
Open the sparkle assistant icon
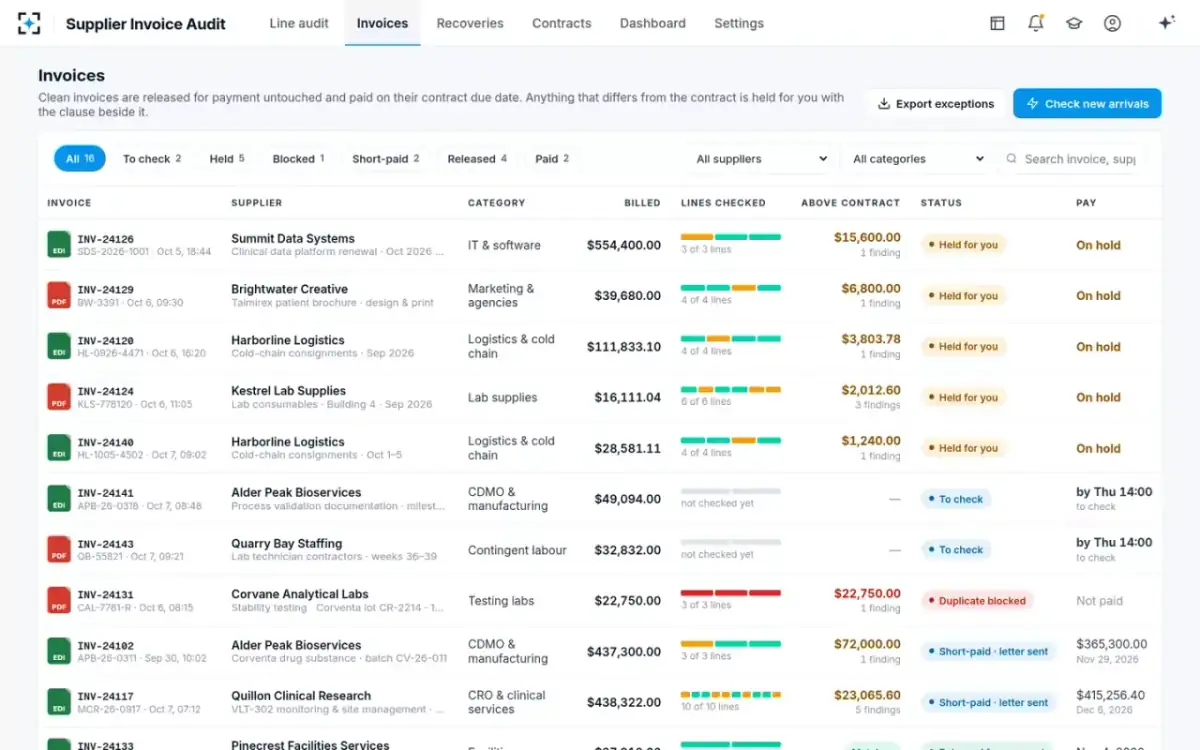tap(1166, 23)
